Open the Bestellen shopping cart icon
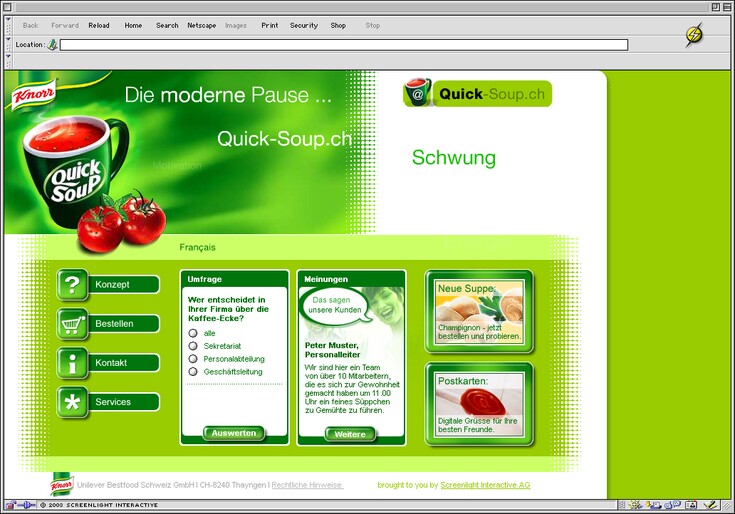The image size is (735, 514). 72,324
